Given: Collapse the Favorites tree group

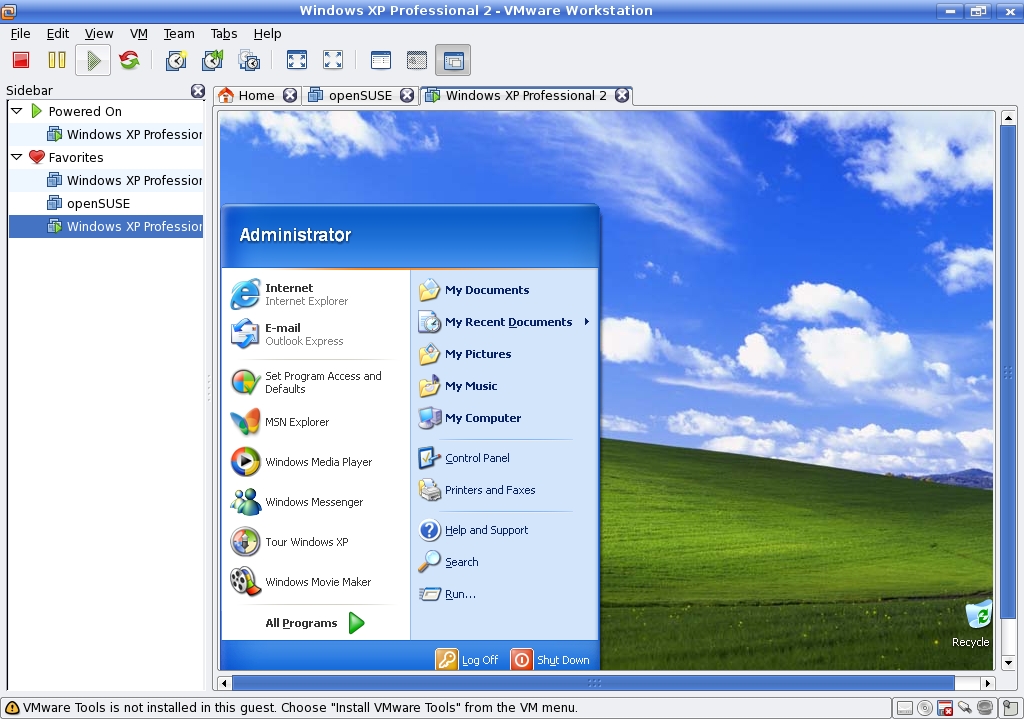Looking at the screenshot, I should click(17, 157).
